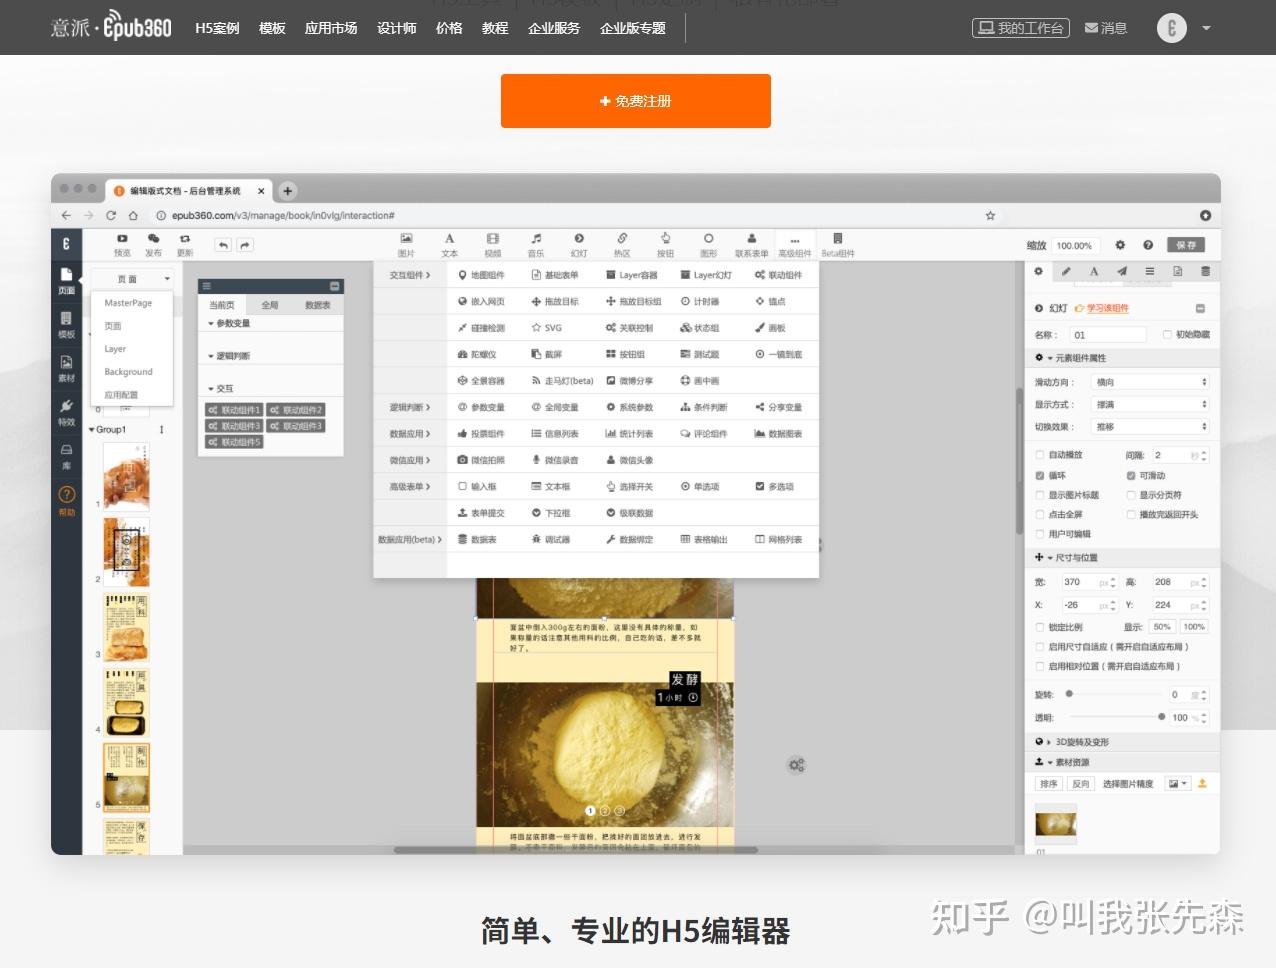The image size is (1276, 968).
Task: Open the 库 library sidebar panel
Action: coord(66,456)
